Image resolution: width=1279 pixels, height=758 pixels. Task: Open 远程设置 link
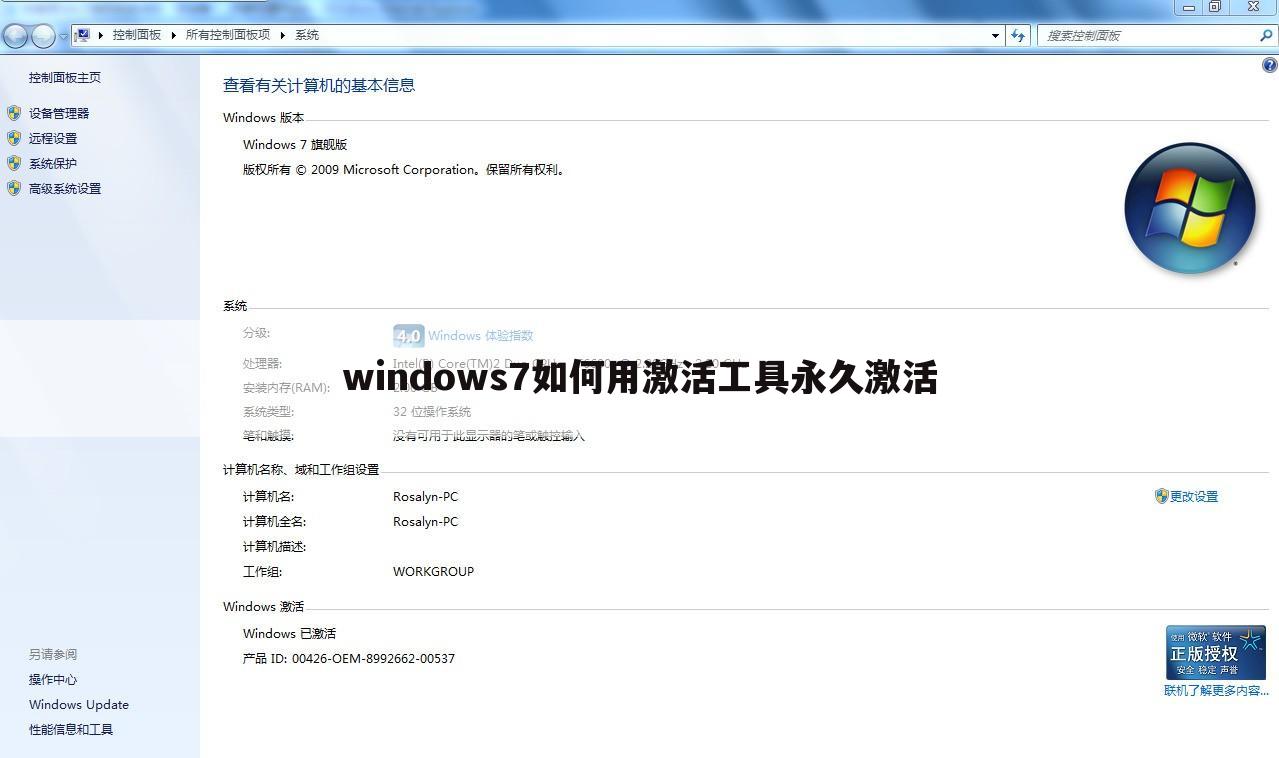53,138
